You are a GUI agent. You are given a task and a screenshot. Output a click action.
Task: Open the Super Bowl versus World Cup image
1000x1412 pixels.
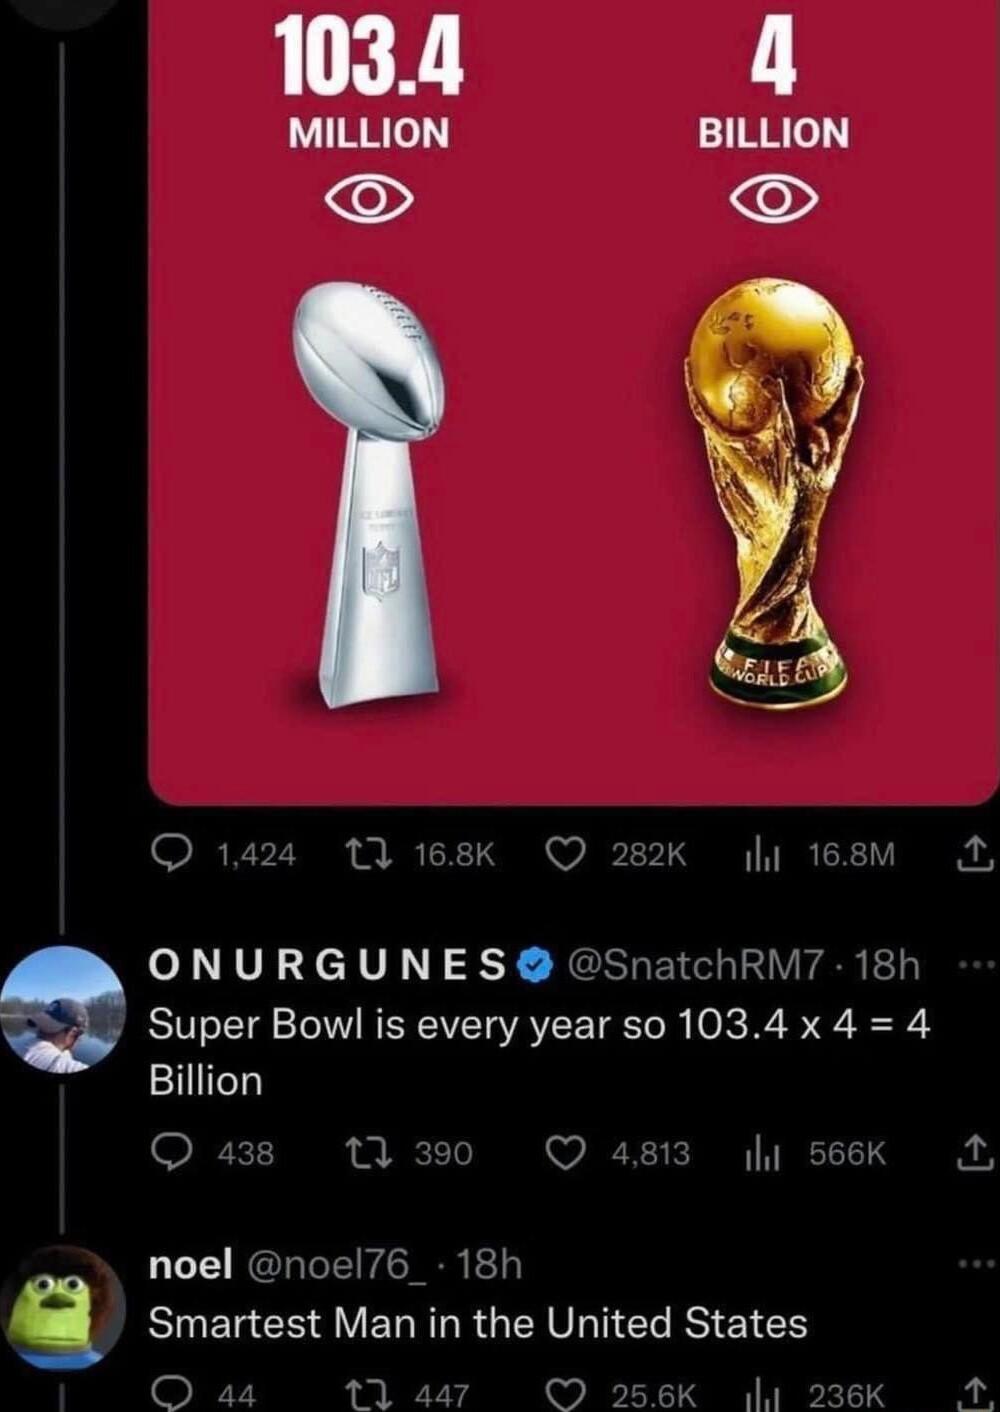(x=572, y=400)
